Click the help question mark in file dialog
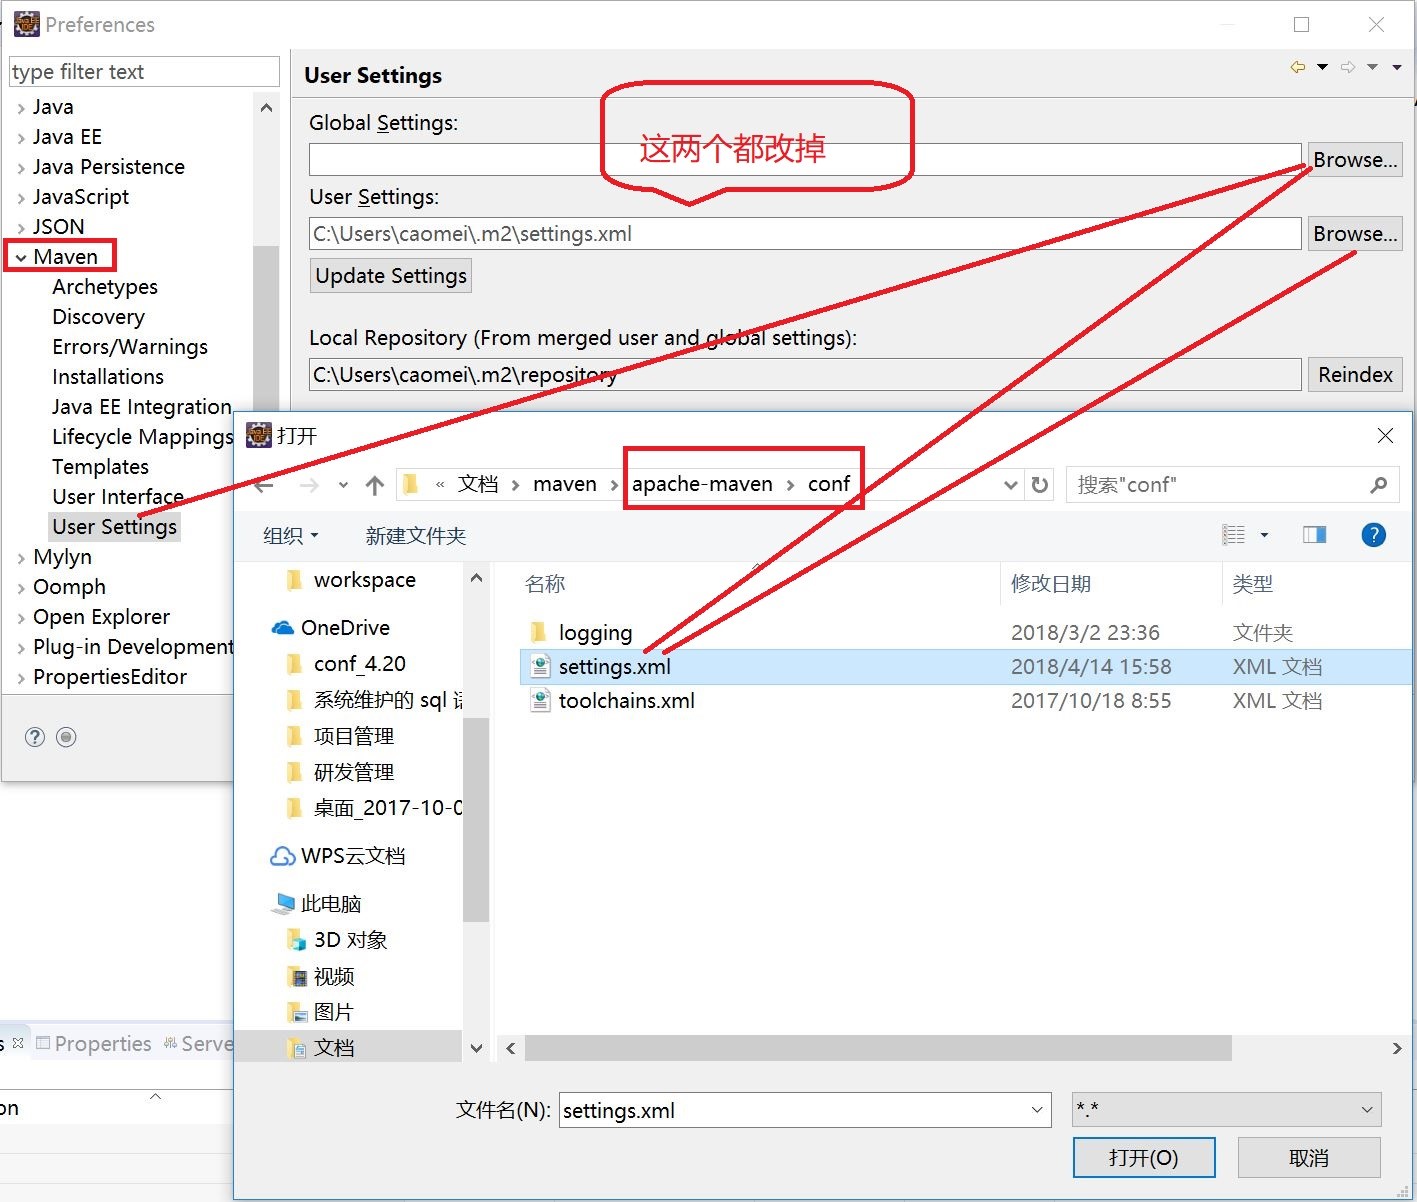 coord(1373,535)
